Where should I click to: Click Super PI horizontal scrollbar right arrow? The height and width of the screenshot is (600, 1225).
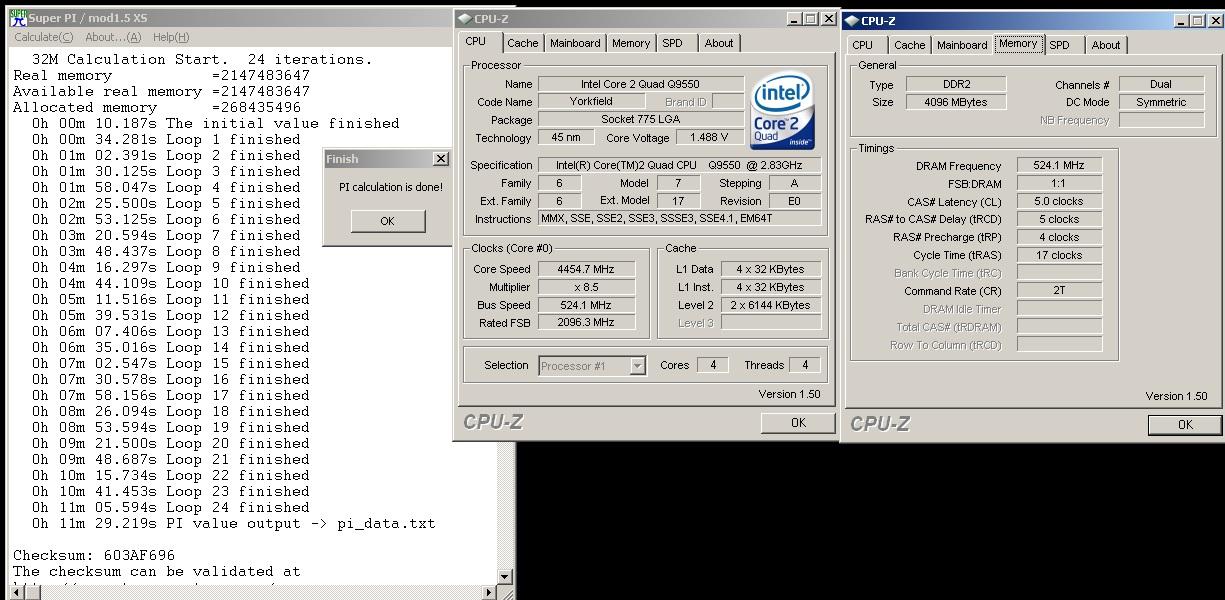(489, 592)
